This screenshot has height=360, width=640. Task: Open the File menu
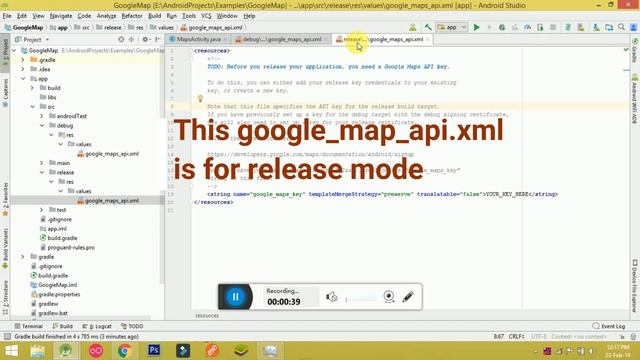coord(7,16)
